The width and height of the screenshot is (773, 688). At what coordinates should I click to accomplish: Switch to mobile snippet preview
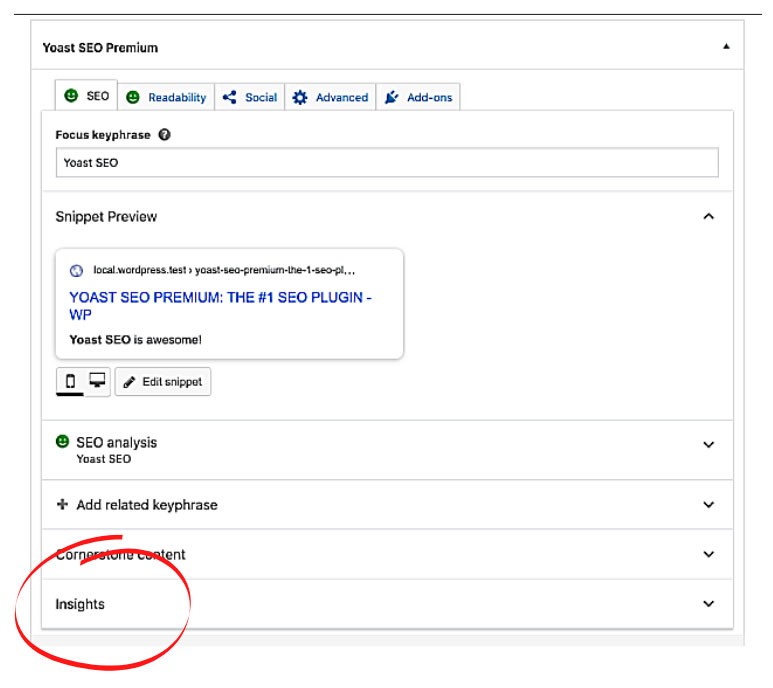point(70,381)
